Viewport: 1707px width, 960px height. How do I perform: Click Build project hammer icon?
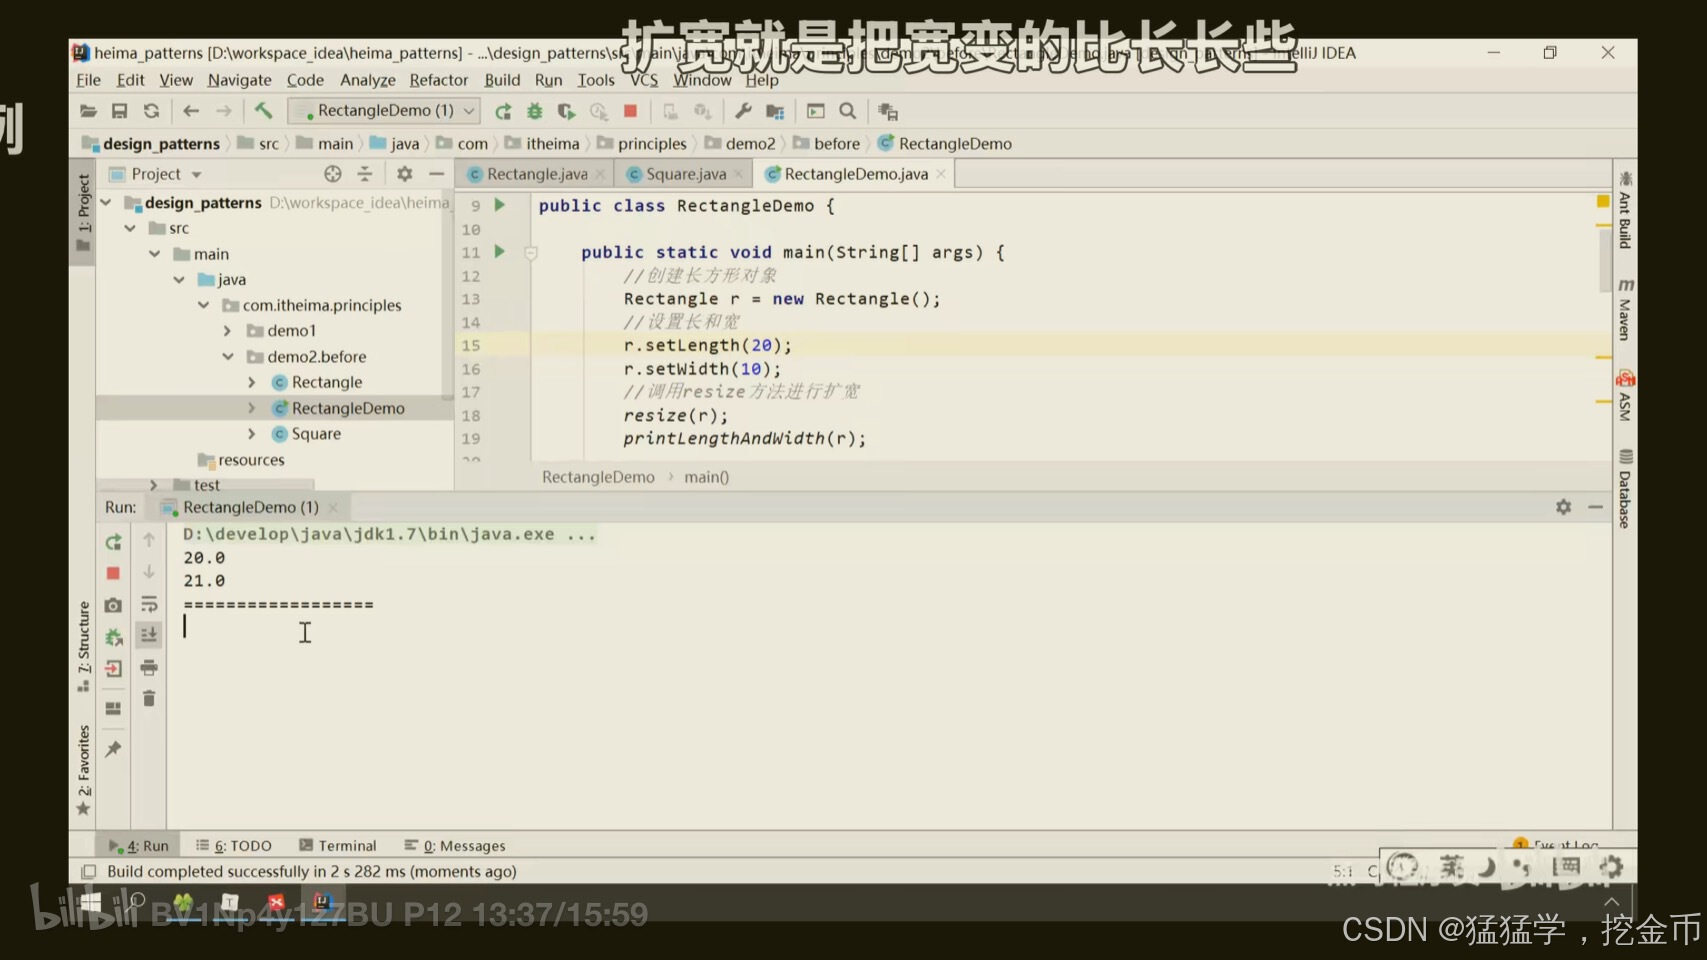tap(263, 111)
